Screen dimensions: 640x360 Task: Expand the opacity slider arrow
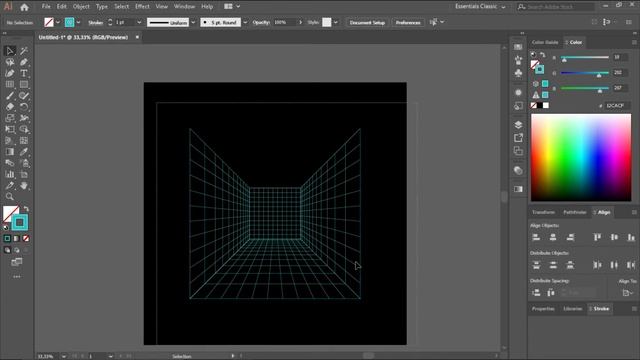point(301,22)
